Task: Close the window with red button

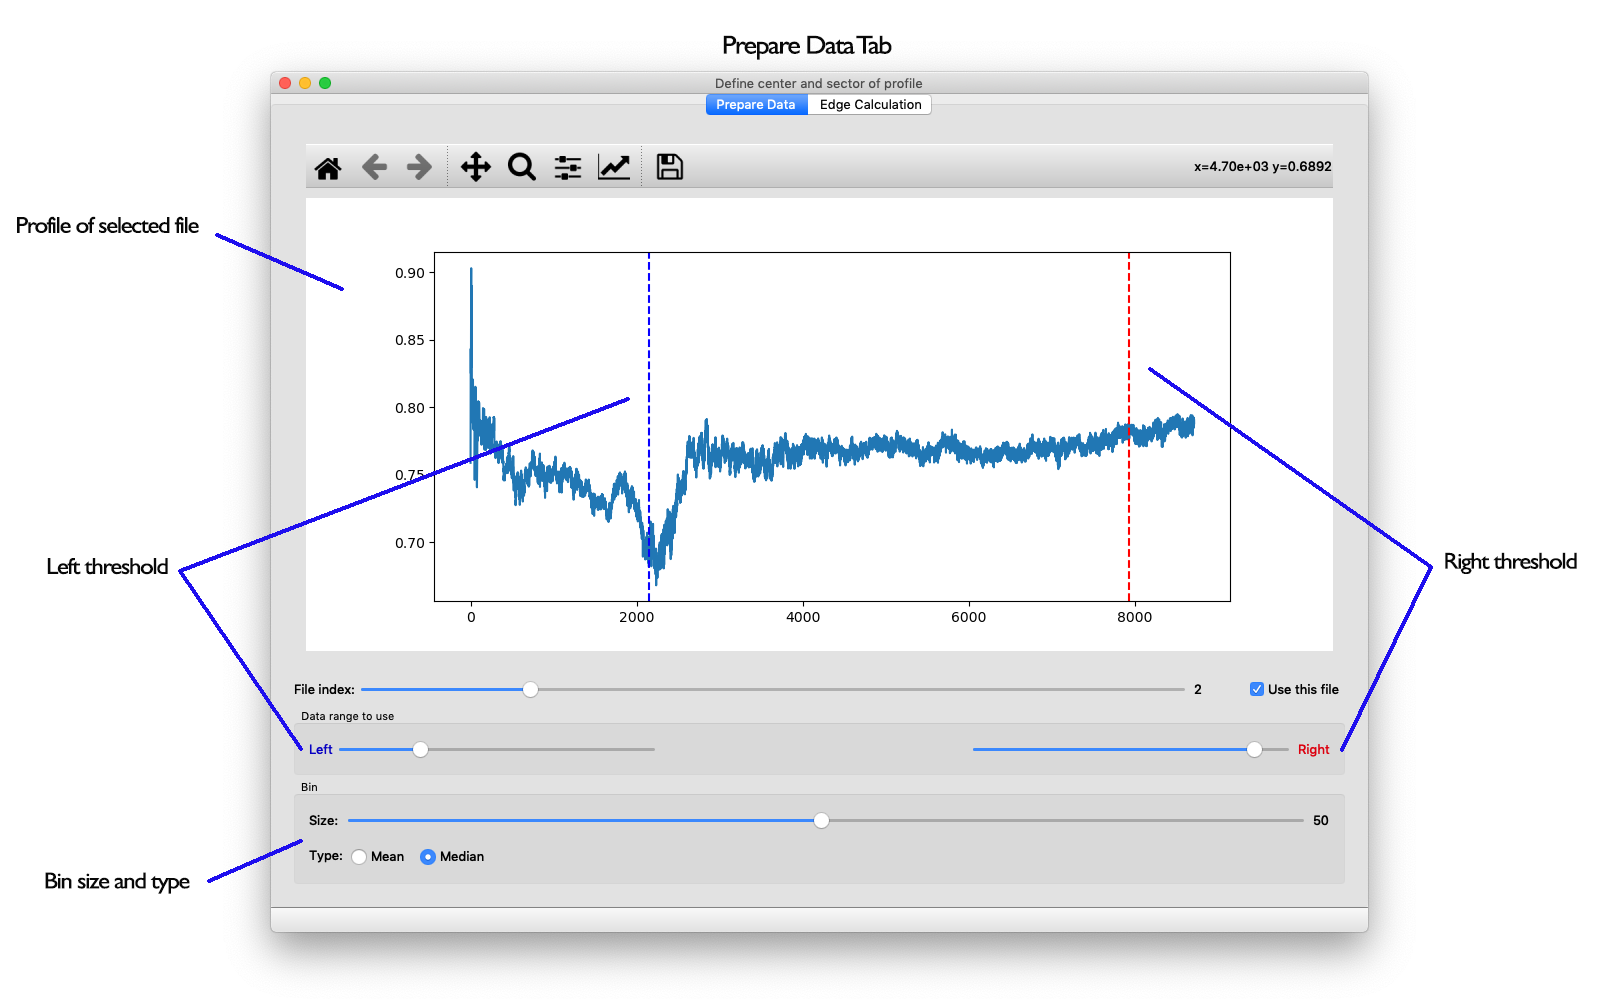Action: click(x=285, y=83)
